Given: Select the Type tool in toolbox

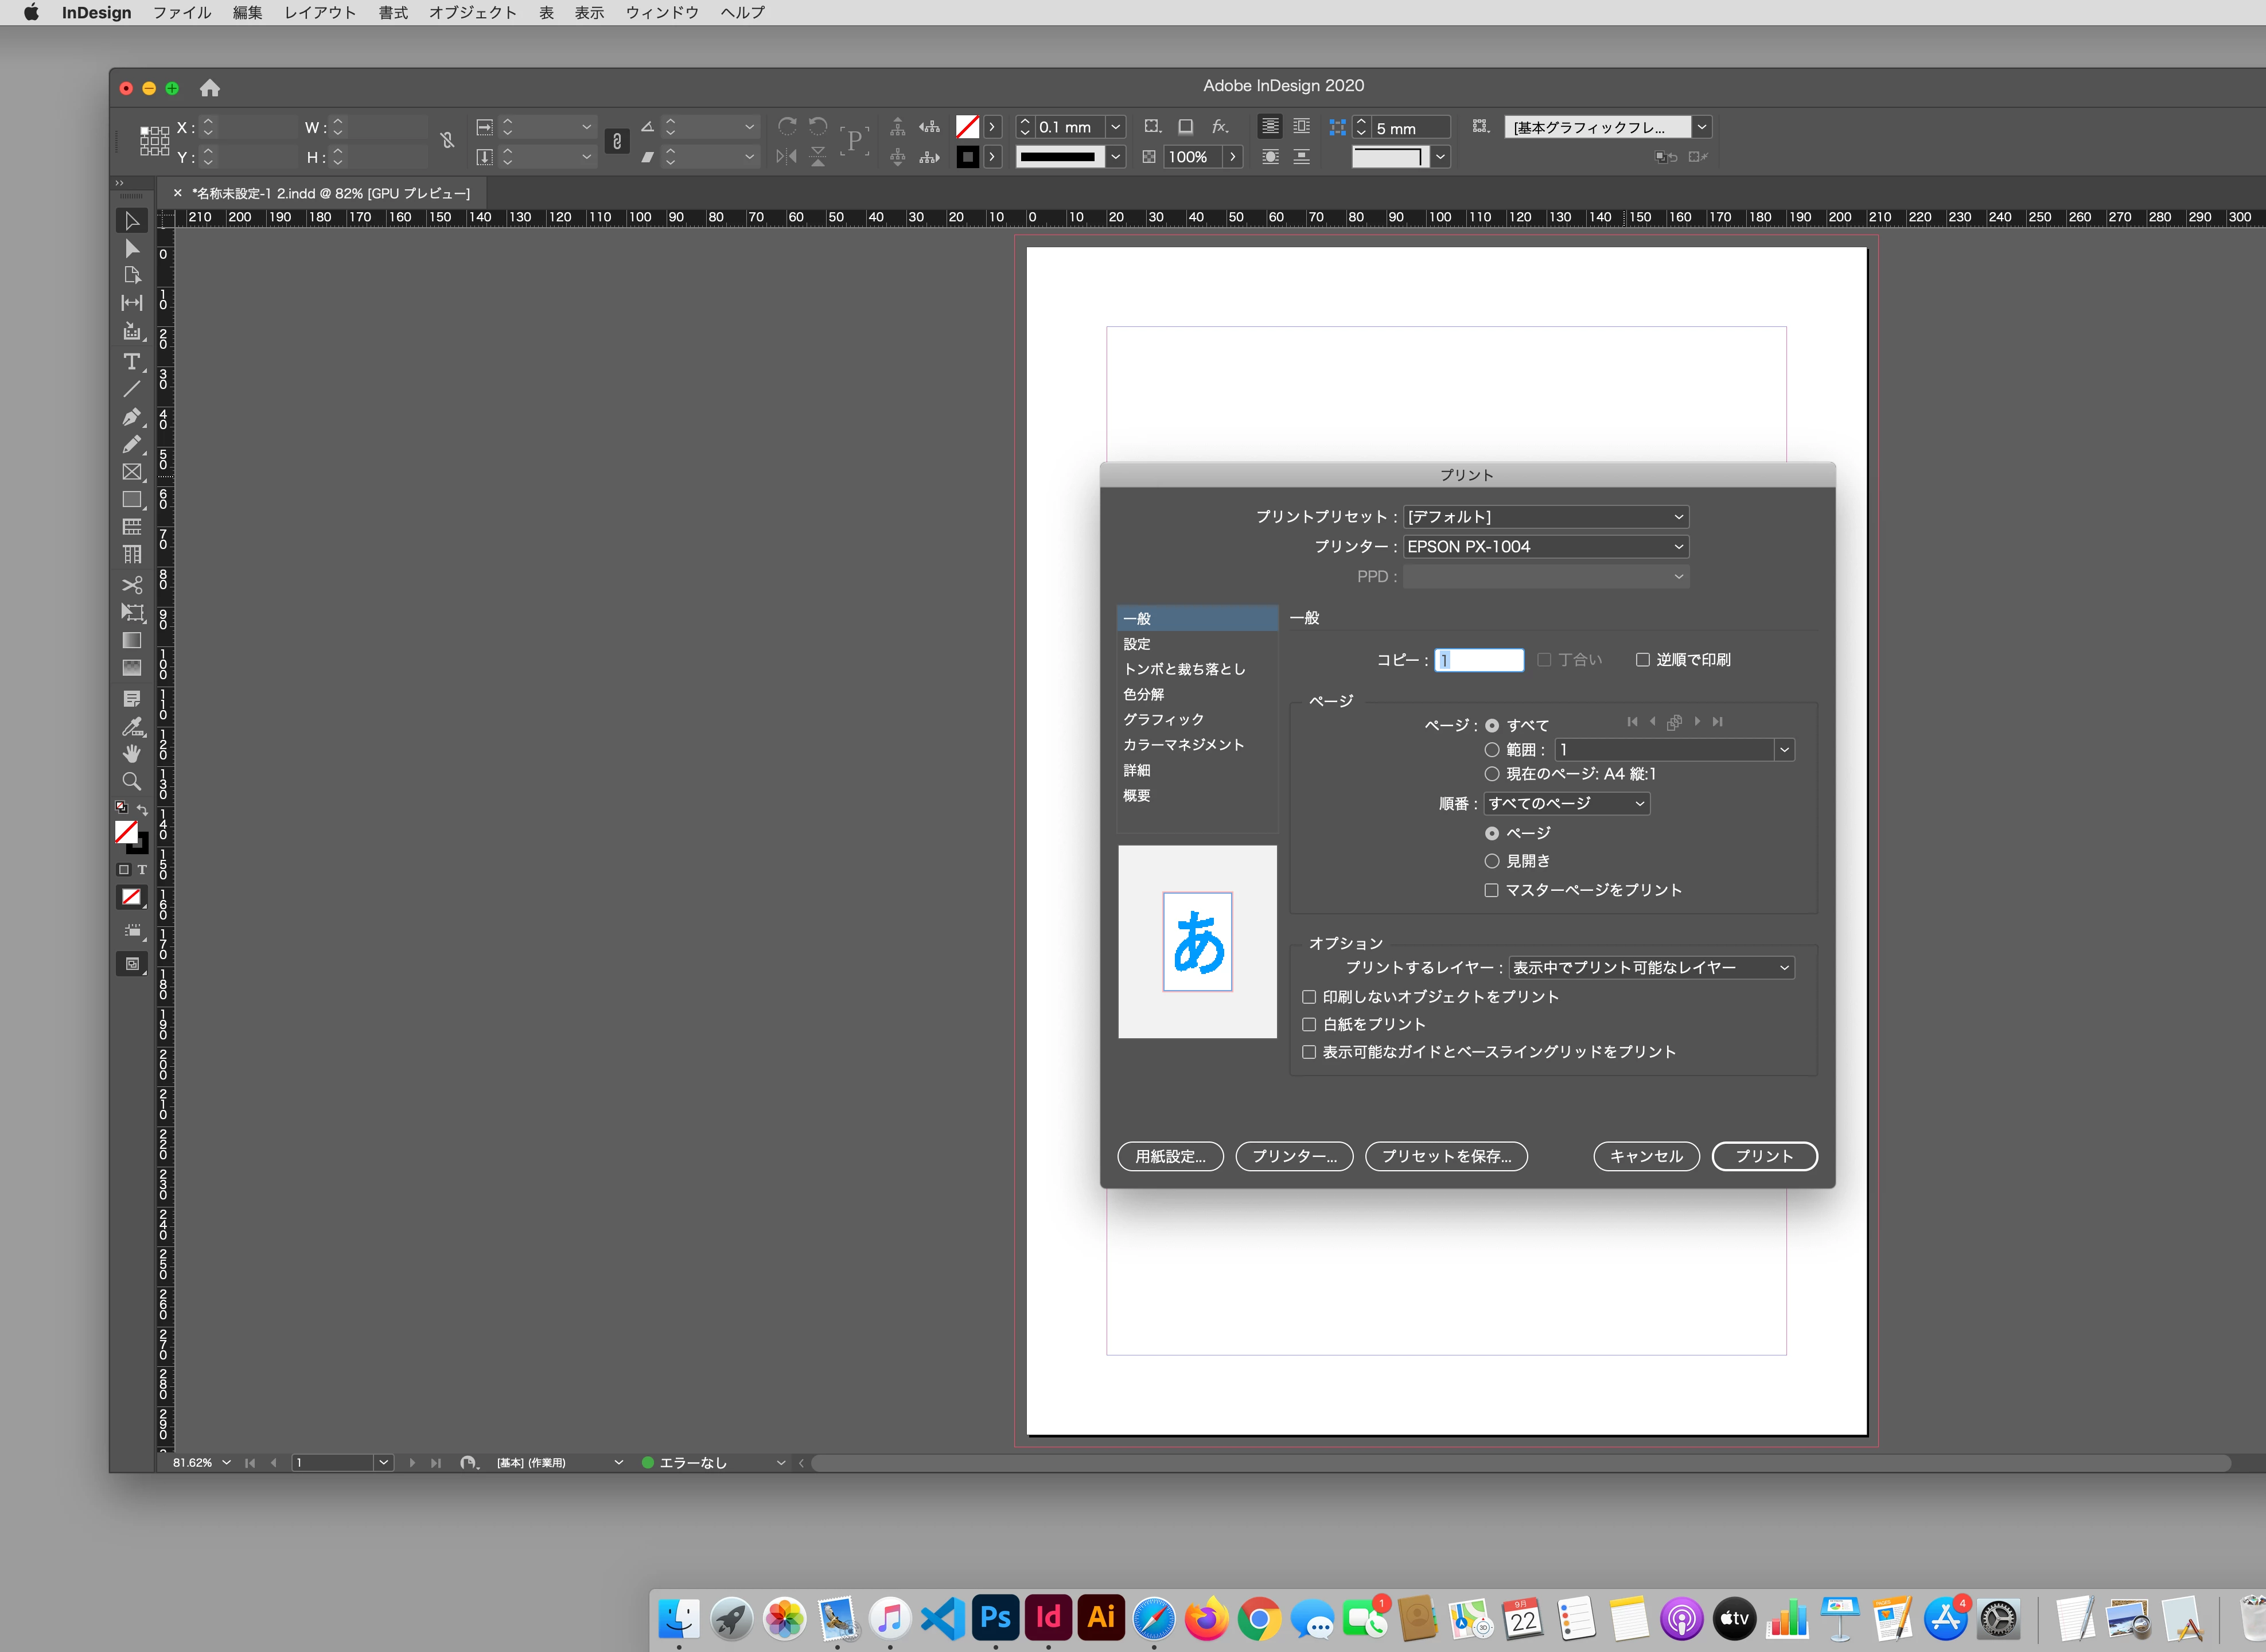Looking at the screenshot, I should tap(131, 361).
